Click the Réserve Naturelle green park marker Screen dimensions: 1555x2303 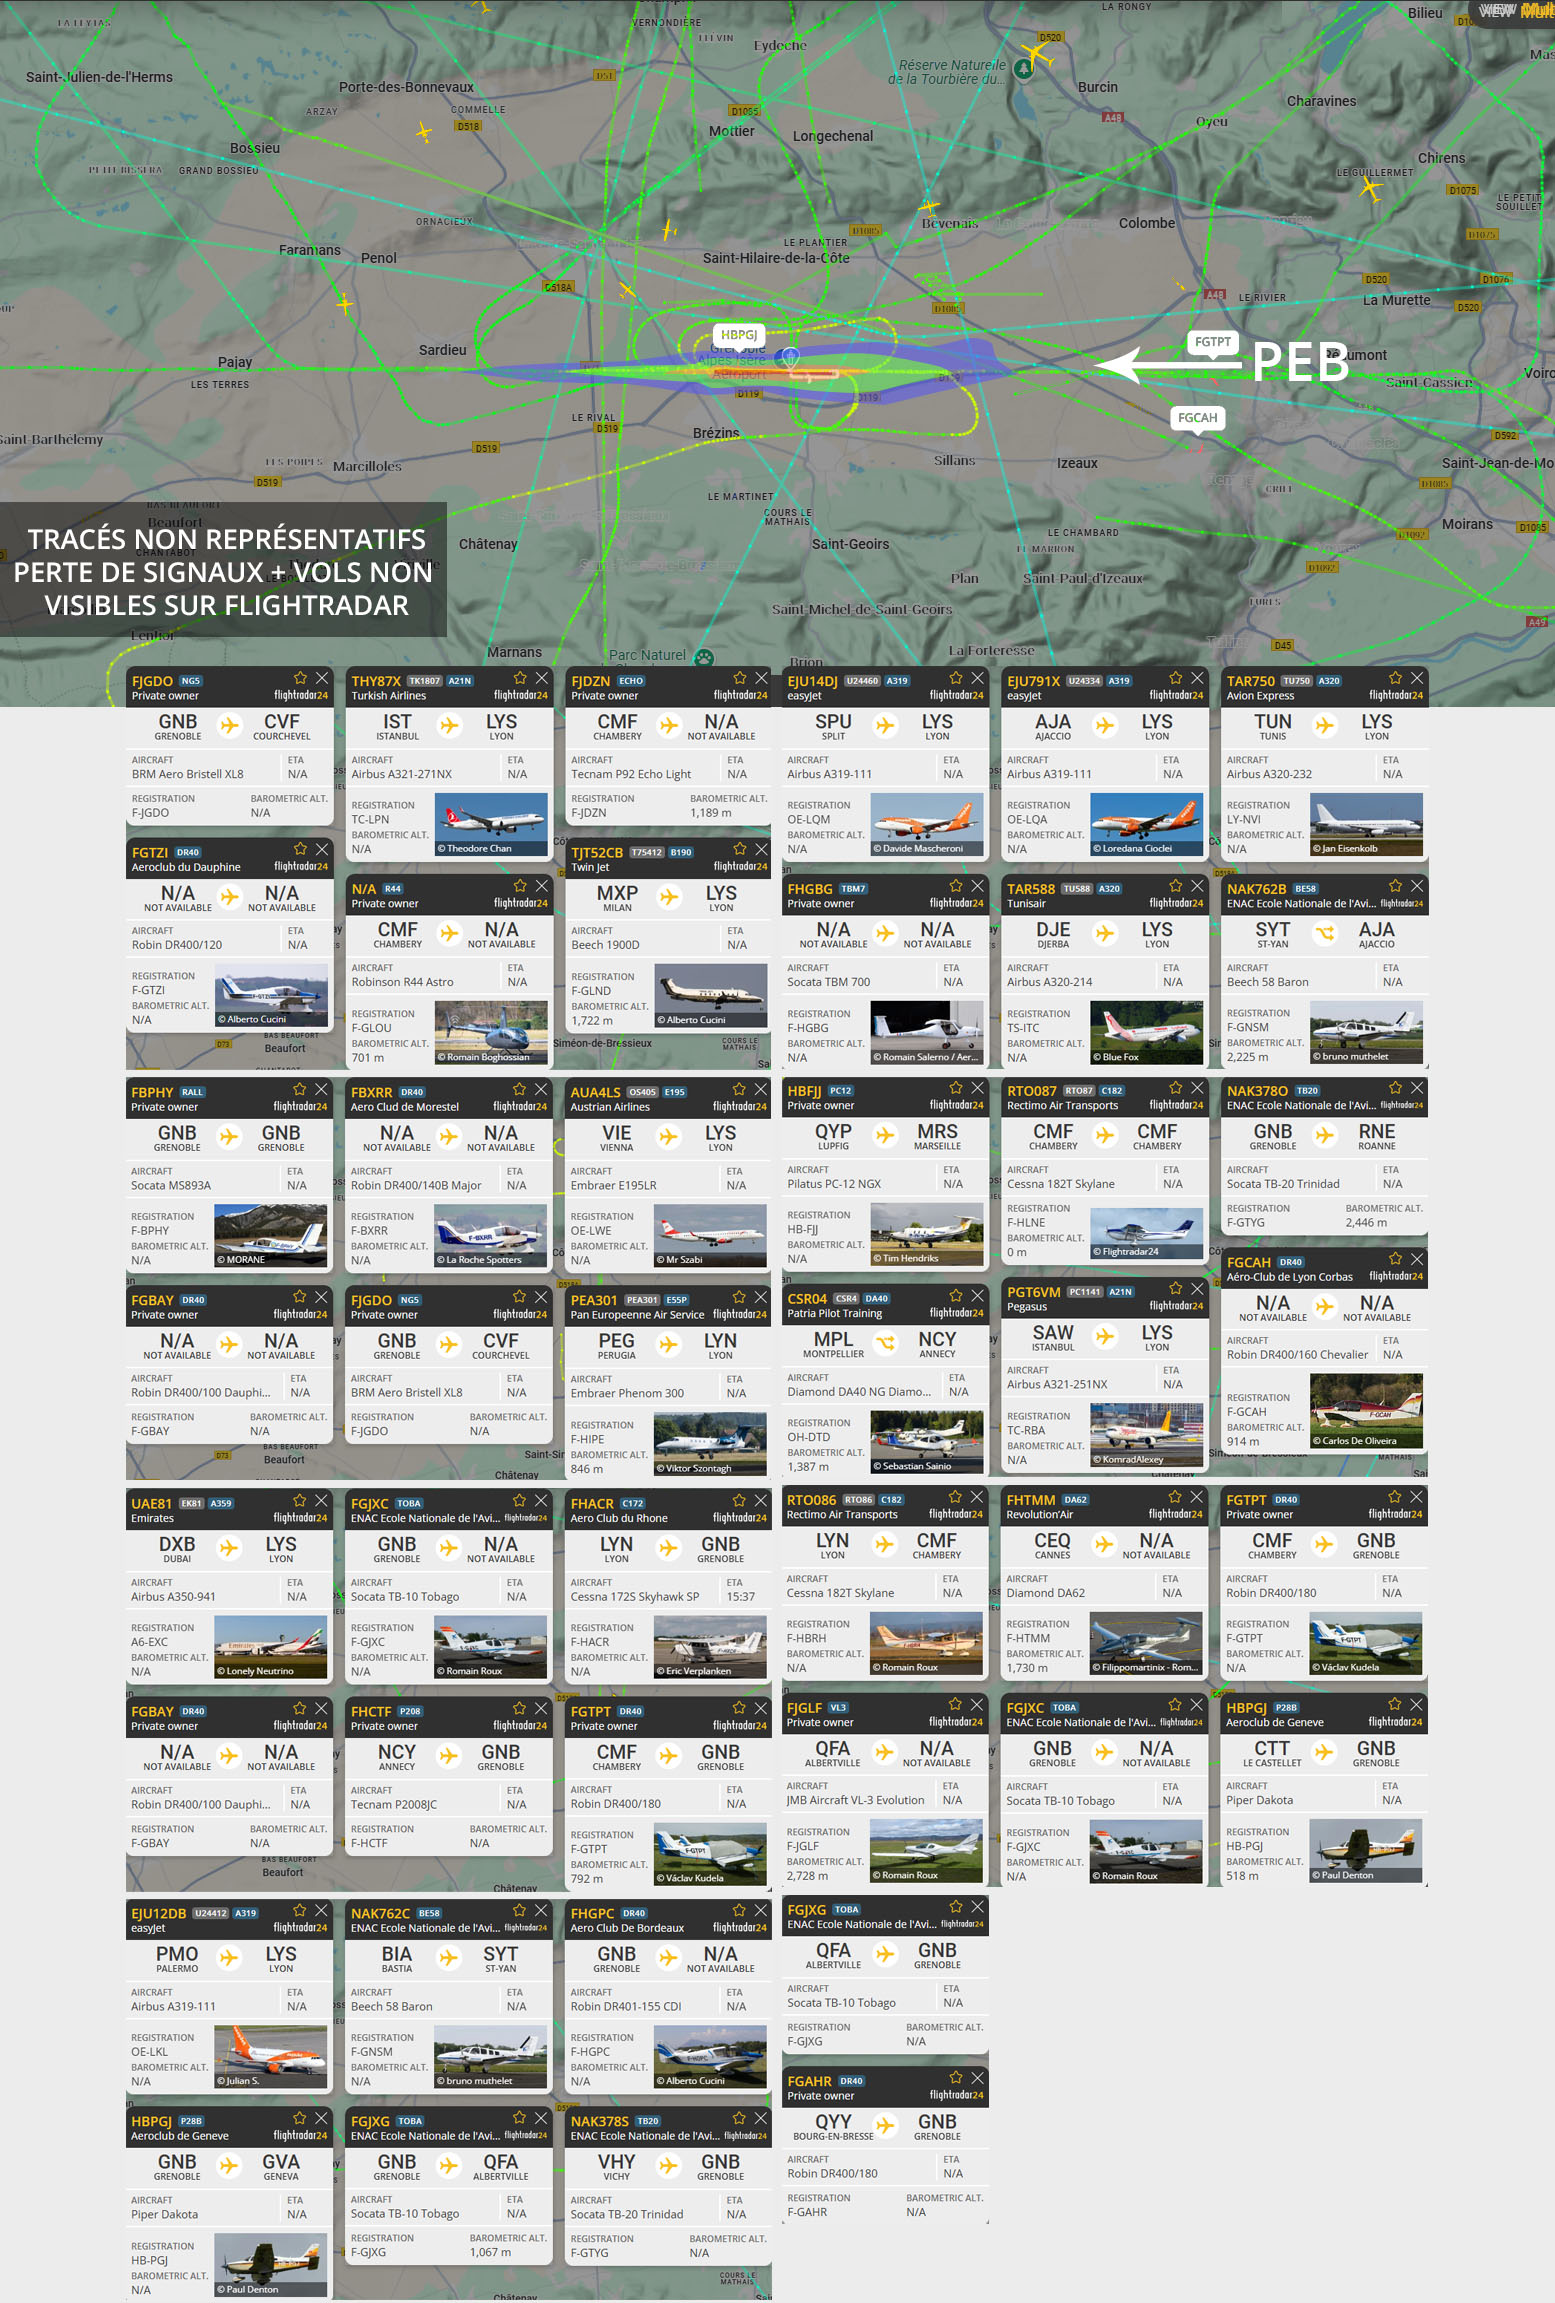tap(1022, 68)
